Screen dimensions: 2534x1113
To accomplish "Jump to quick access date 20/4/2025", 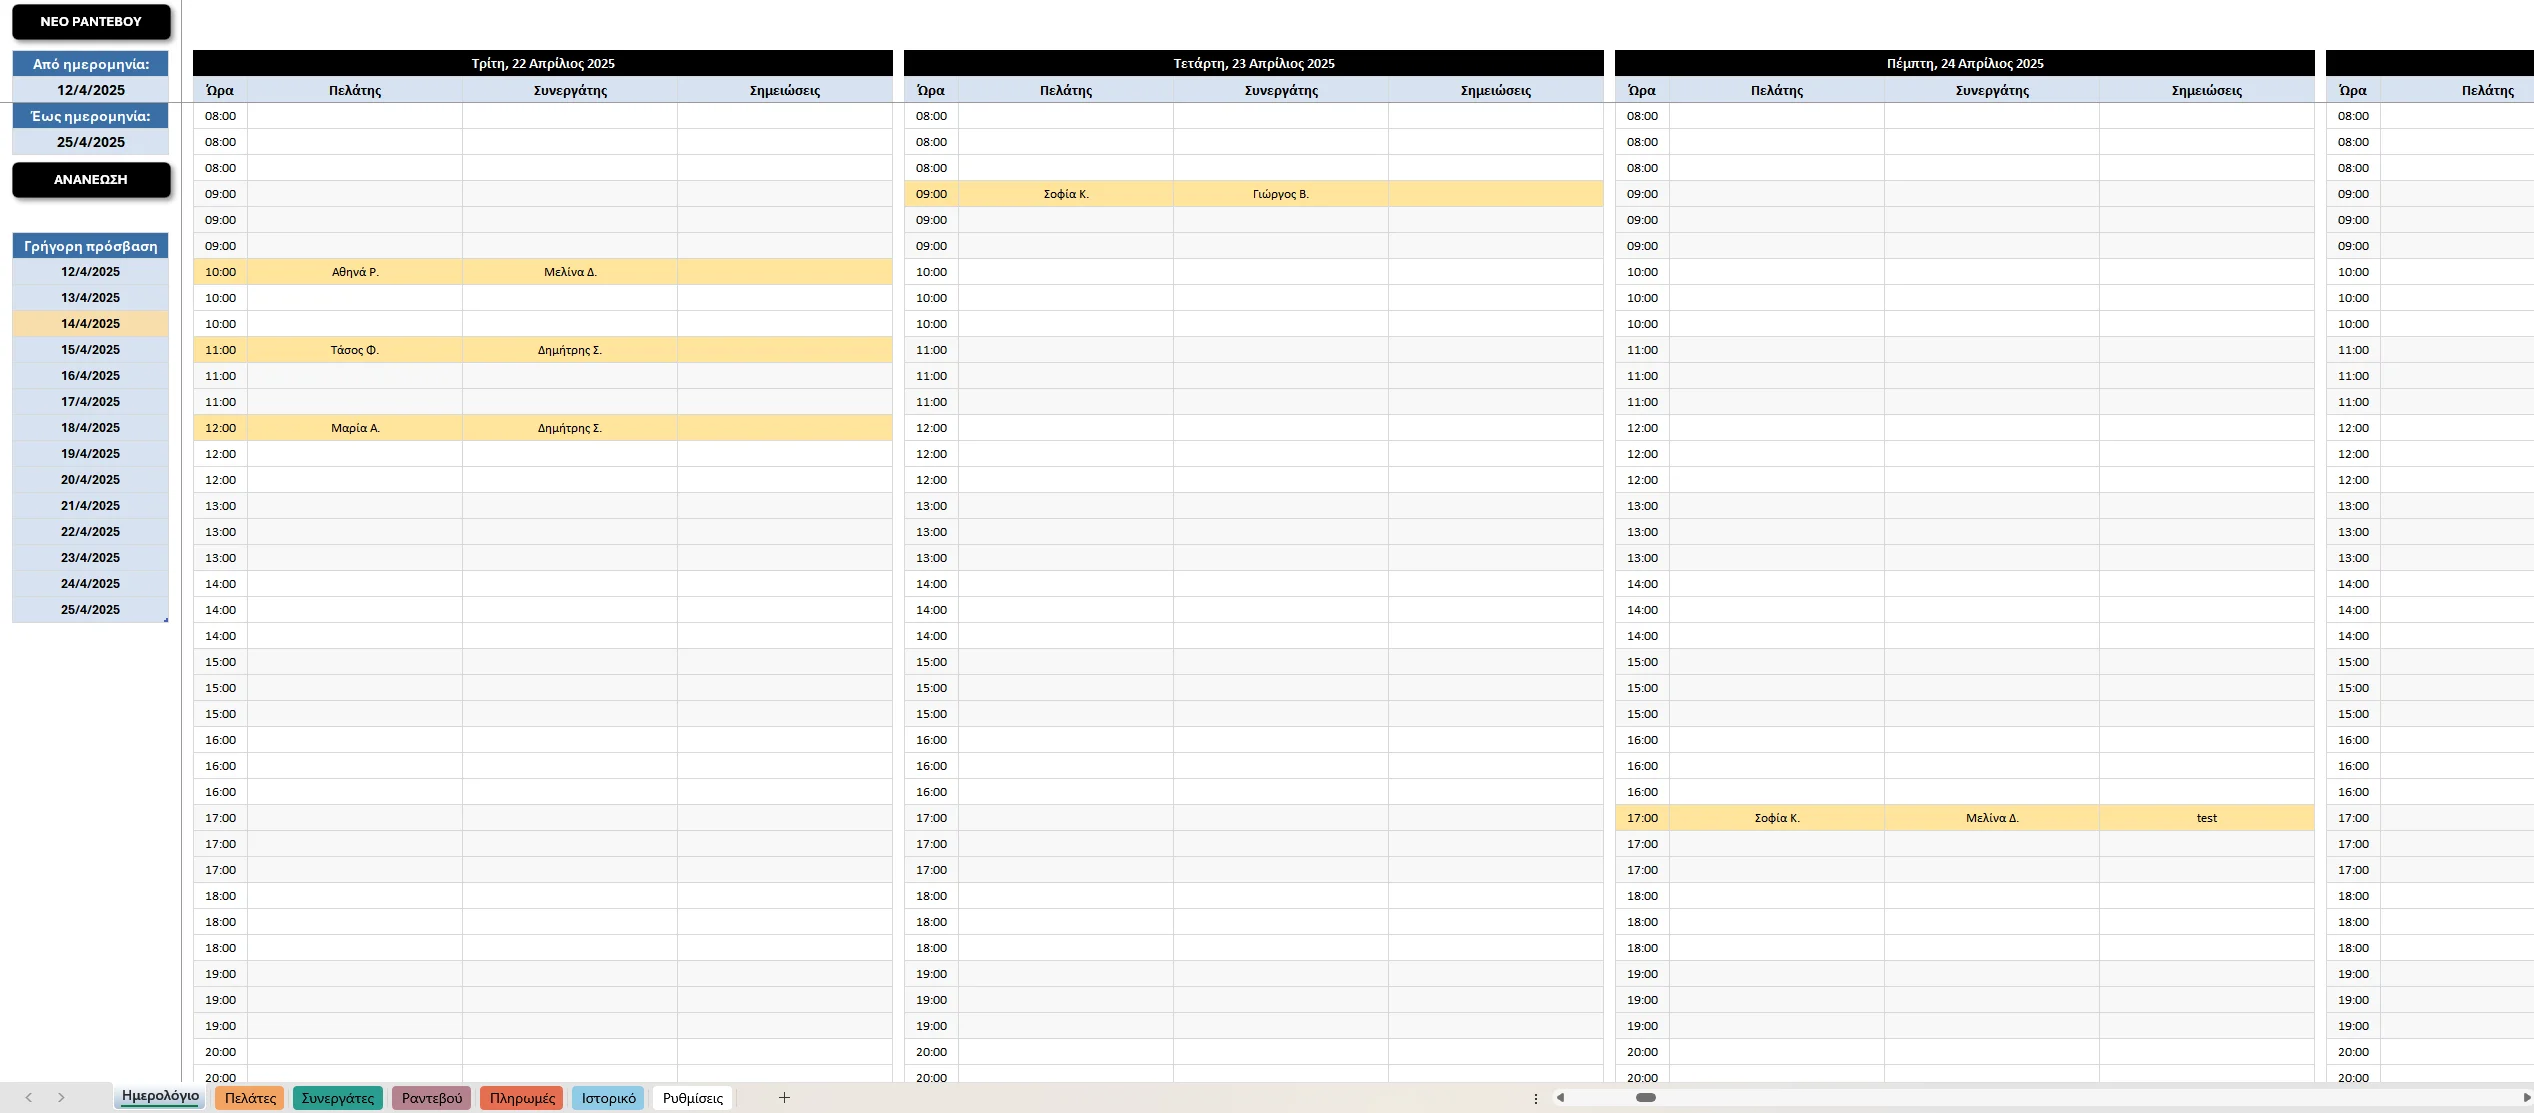I will click(91, 480).
